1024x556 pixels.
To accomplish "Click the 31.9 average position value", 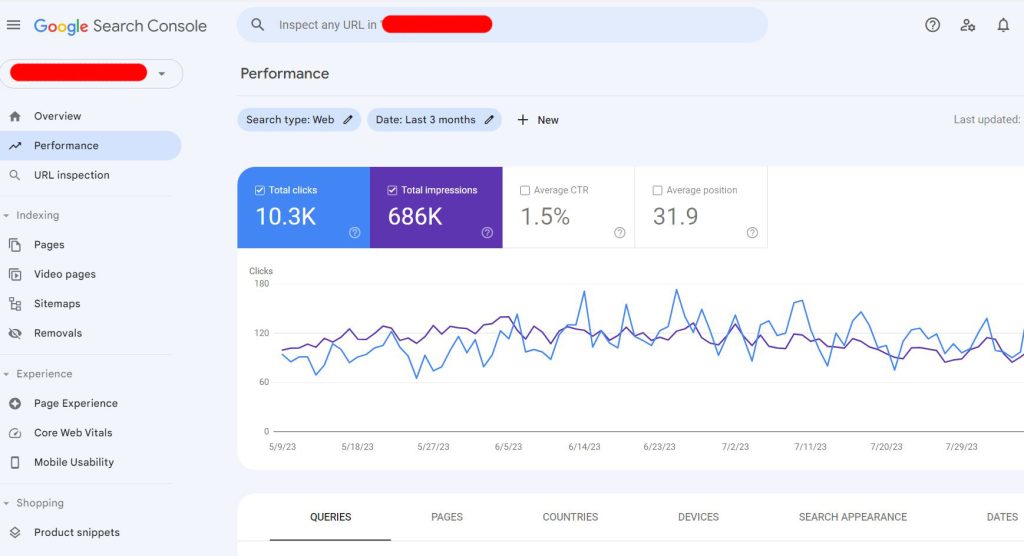I will 675,216.
